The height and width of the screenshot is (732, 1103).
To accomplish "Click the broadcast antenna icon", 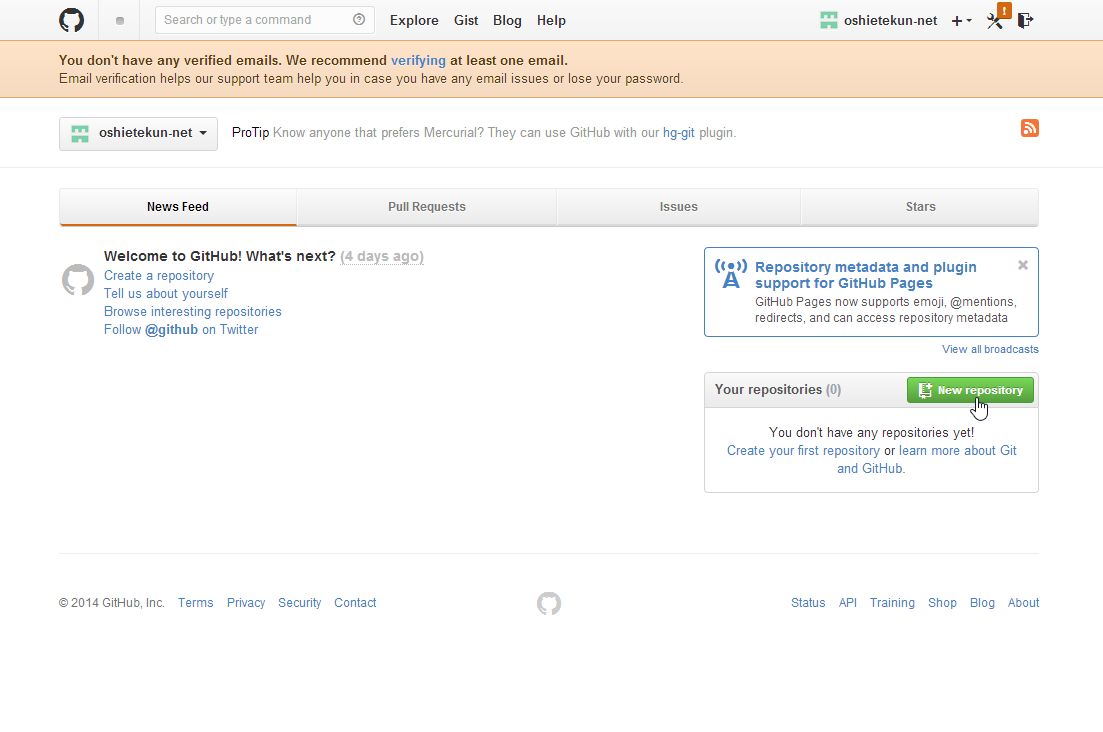I will [x=731, y=274].
